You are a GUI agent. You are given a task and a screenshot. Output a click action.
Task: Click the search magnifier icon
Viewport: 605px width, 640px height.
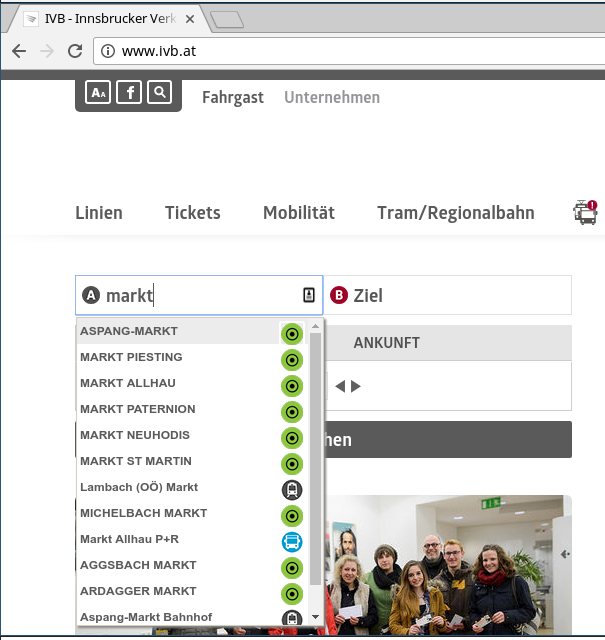160,92
